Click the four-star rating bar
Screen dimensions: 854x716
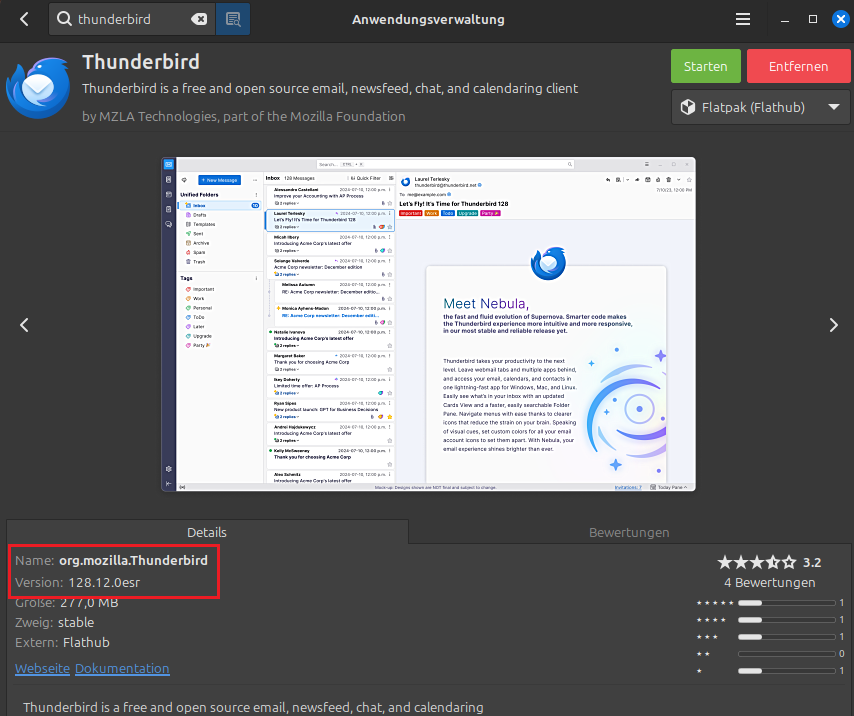[x=786, y=620]
